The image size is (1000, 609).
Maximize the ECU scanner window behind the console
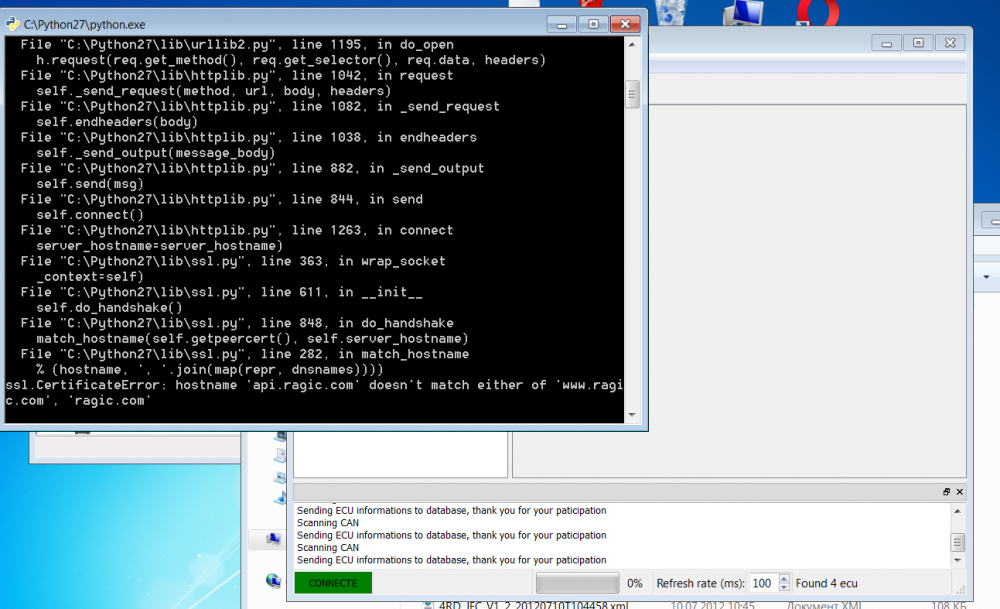tap(918, 43)
